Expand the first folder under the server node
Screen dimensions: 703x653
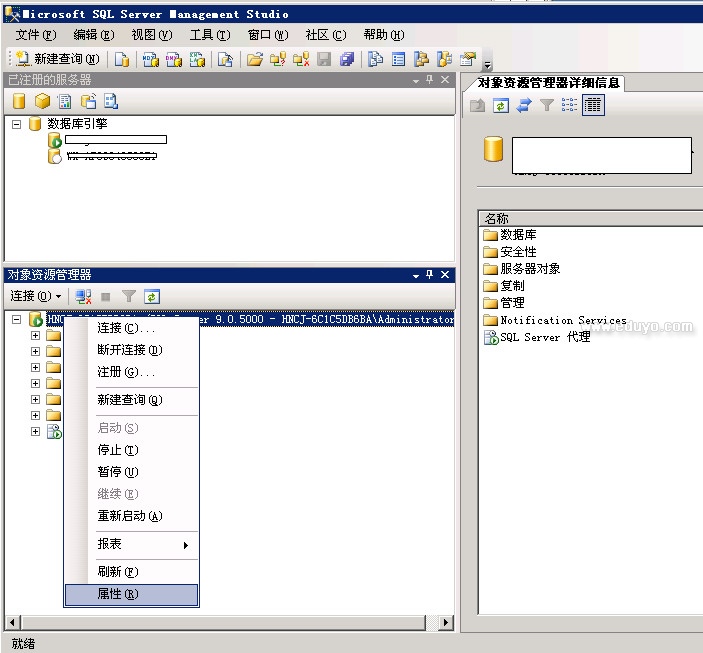[x=36, y=336]
